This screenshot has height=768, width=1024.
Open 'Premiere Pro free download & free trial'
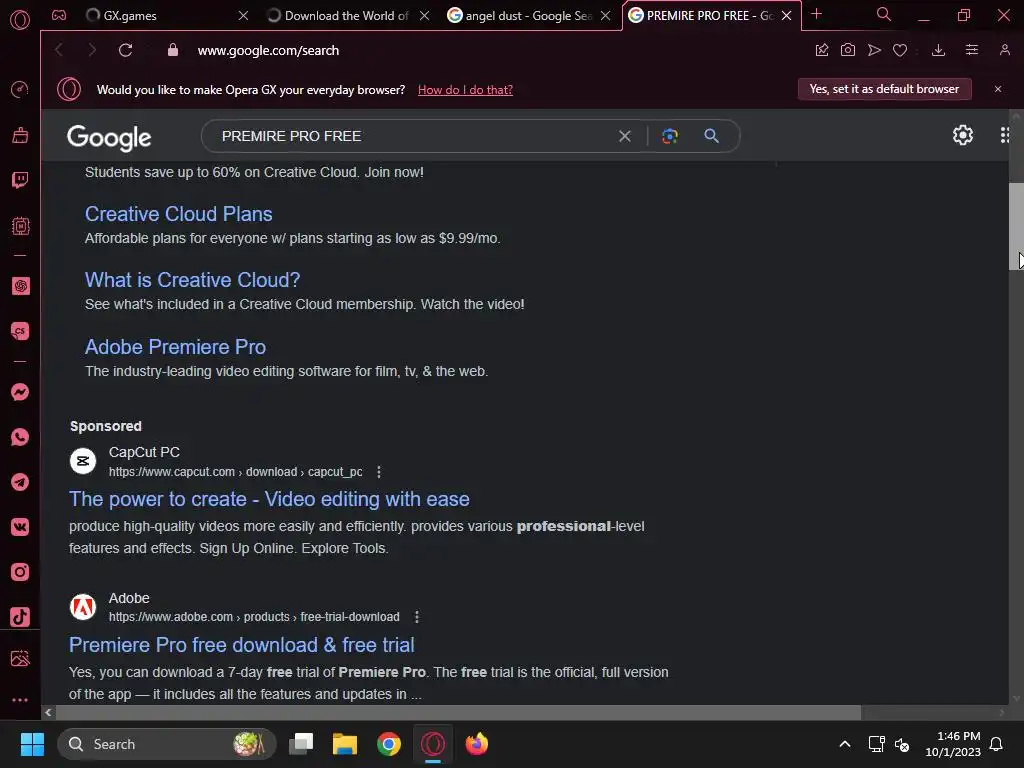(x=242, y=645)
